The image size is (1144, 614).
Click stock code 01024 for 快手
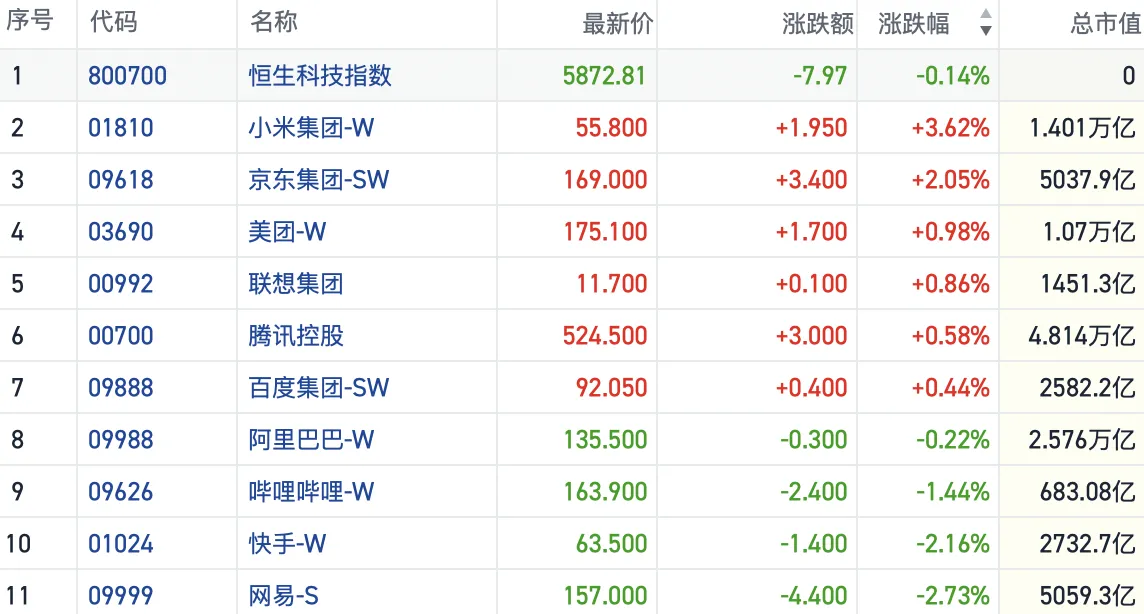click(x=121, y=544)
